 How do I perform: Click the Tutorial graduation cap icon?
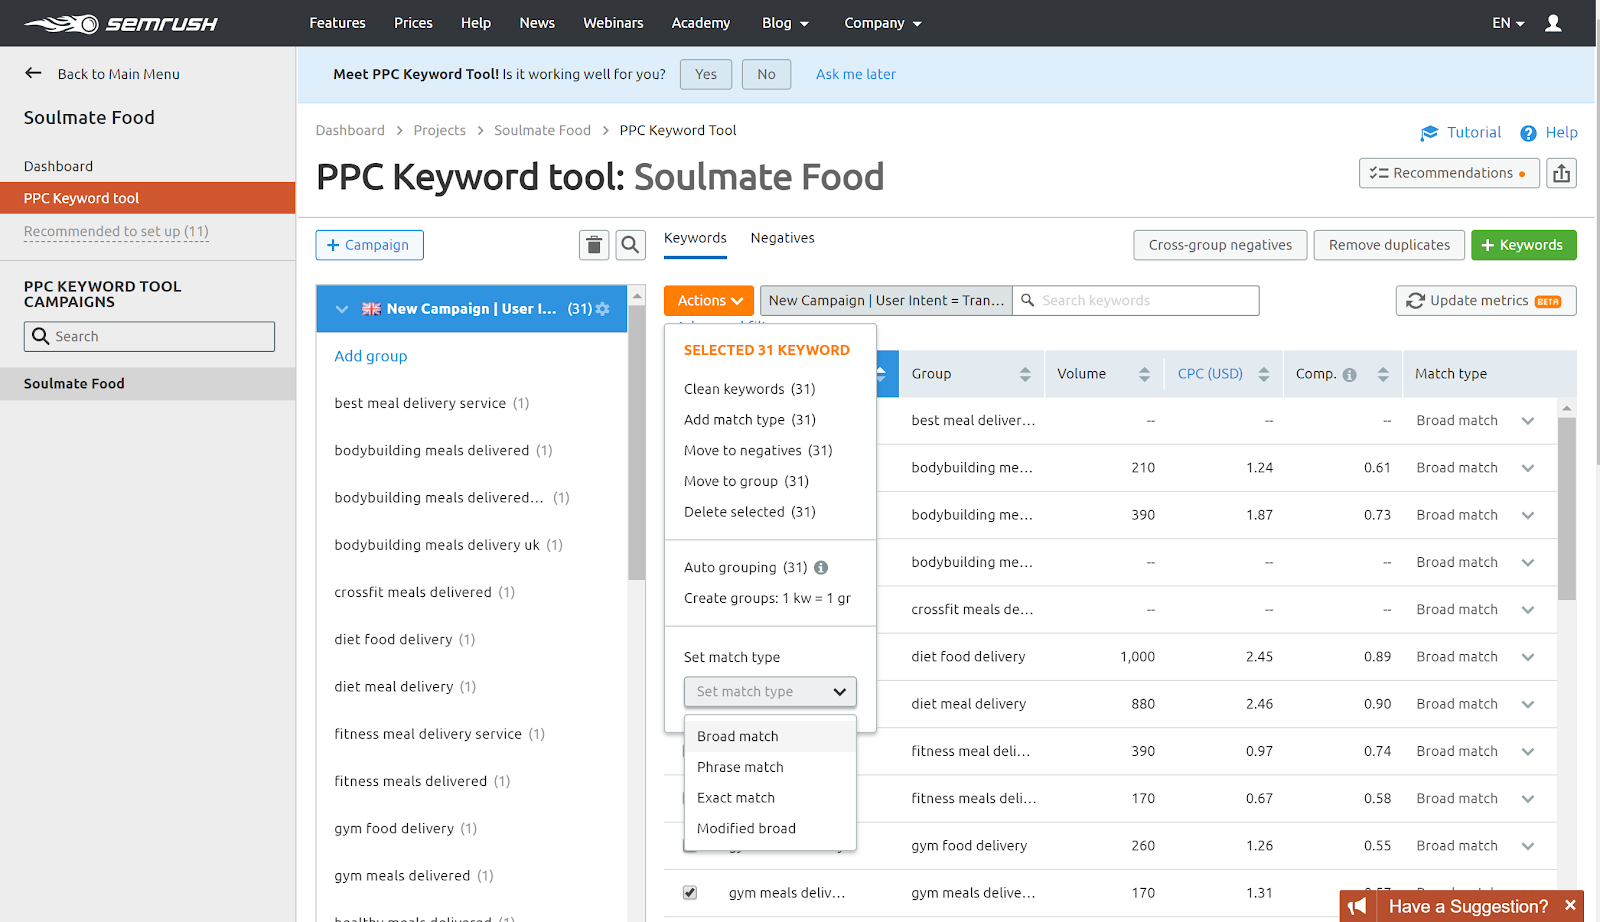[x=1429, y=133]
